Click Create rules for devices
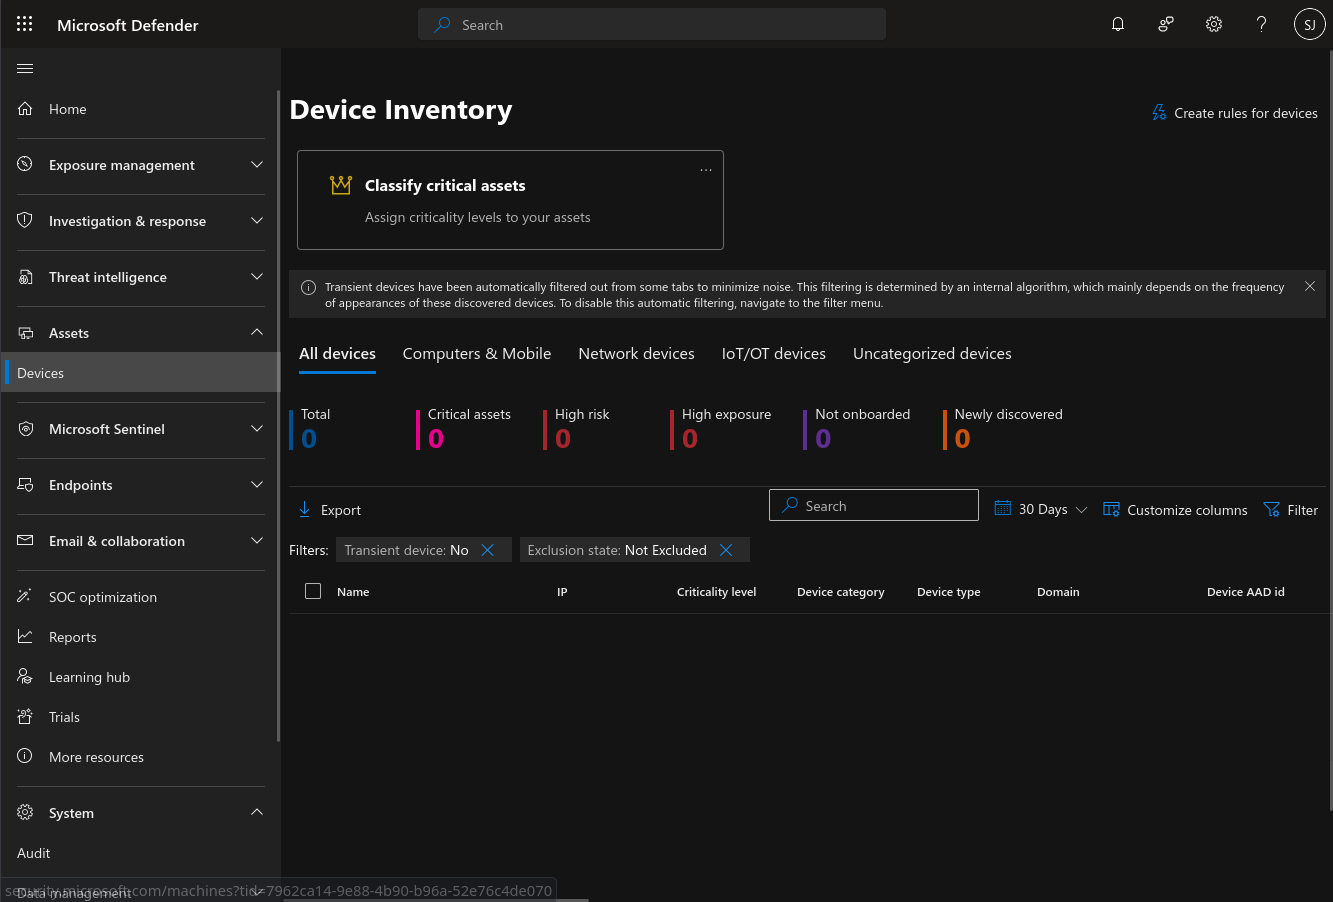The image size is (1333, 902). [1235, 113]
